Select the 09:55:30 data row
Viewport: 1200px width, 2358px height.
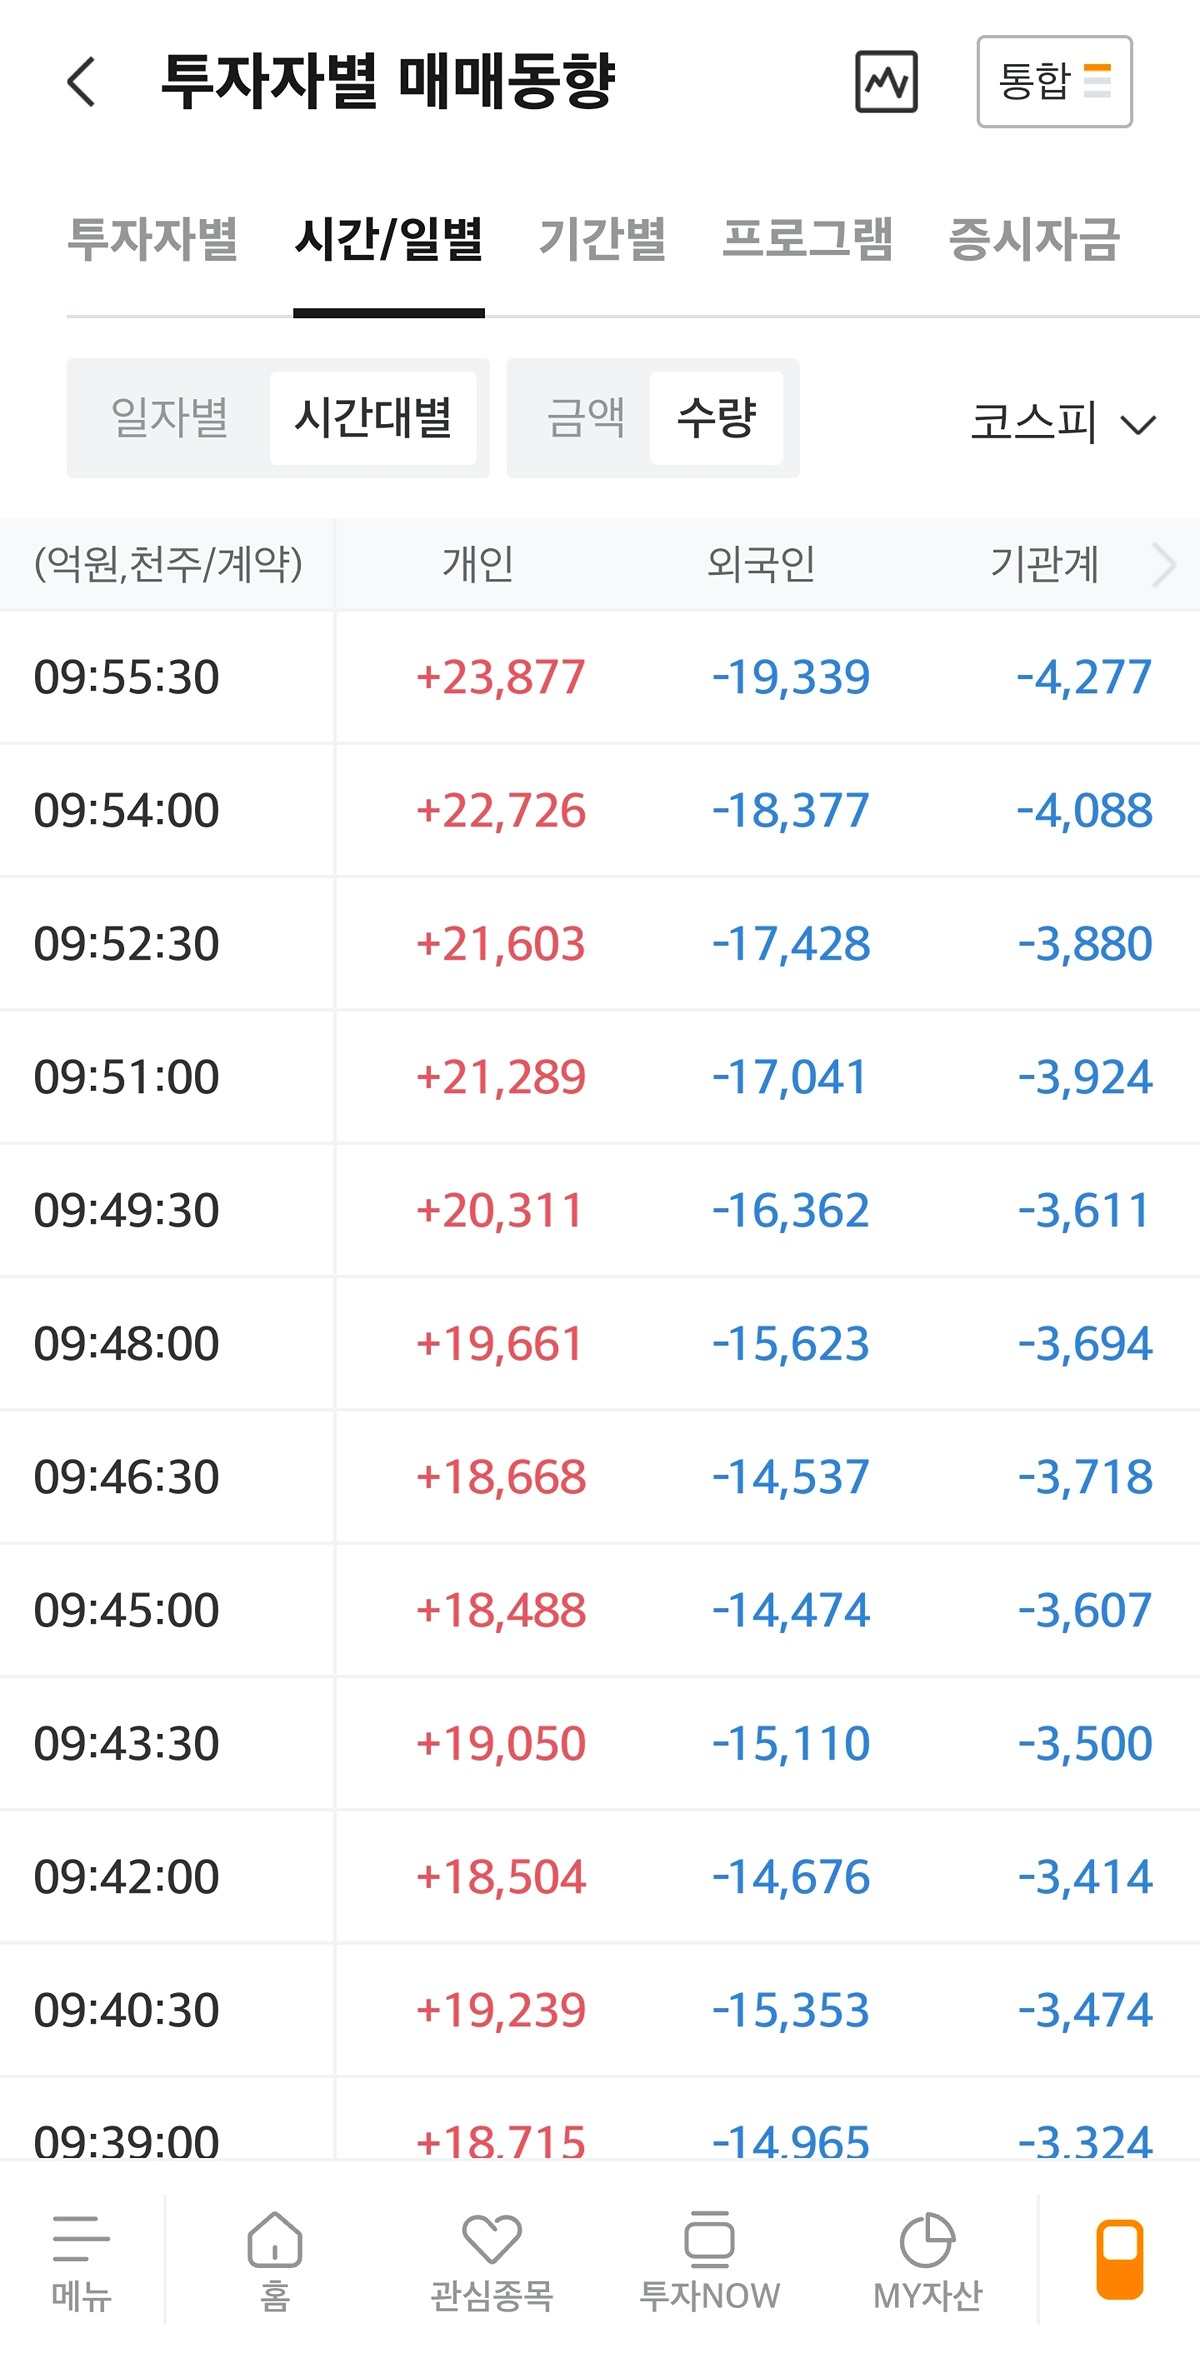pyautogui.click(x=600, y=677)
